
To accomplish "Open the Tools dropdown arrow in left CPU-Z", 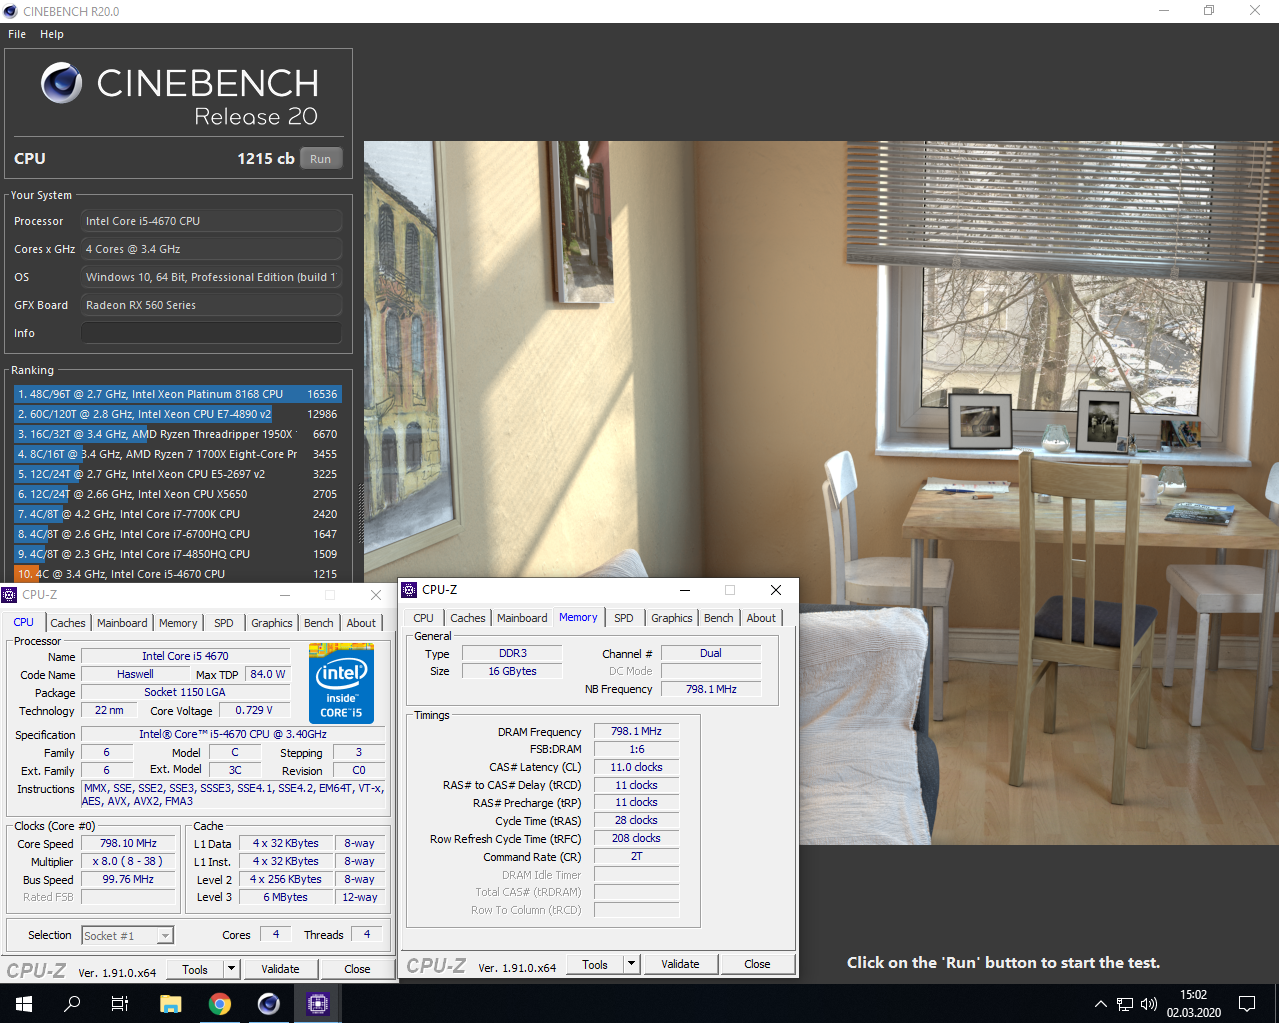I will pos(231,969).
